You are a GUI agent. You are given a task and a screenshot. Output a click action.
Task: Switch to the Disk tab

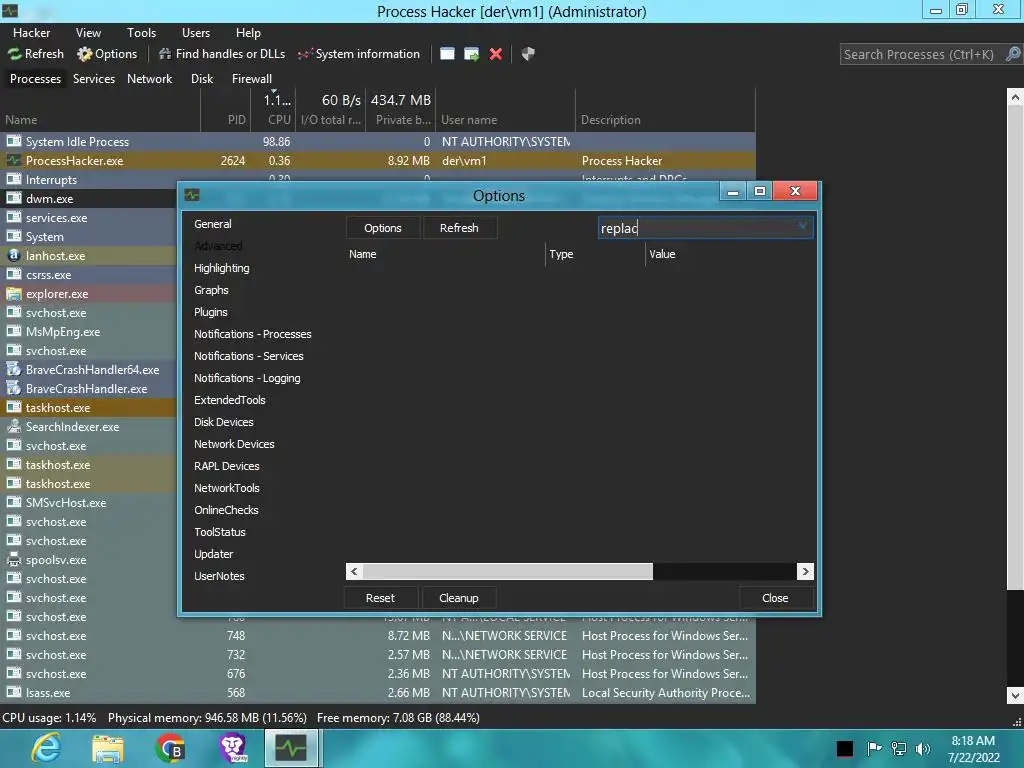[x=202, y=79]
